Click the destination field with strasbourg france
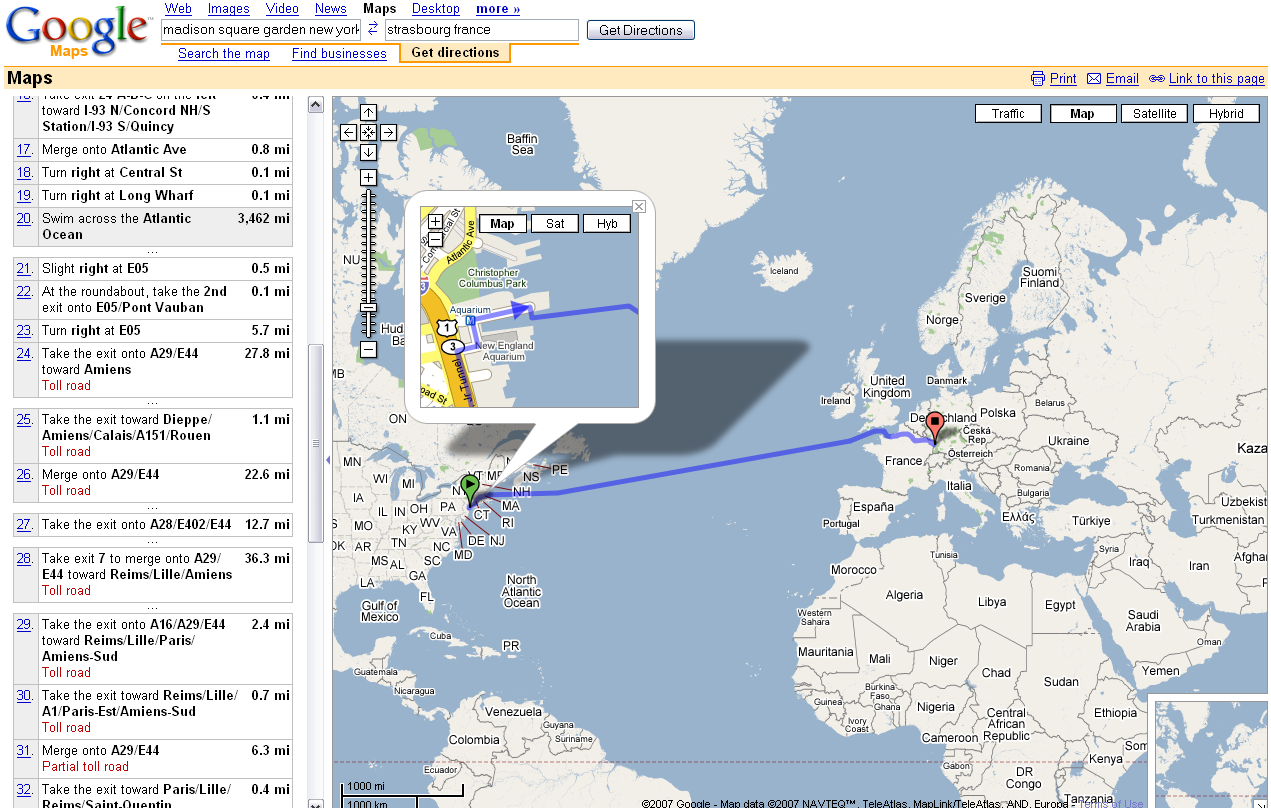1271x808 pixels. click(482, 30)
